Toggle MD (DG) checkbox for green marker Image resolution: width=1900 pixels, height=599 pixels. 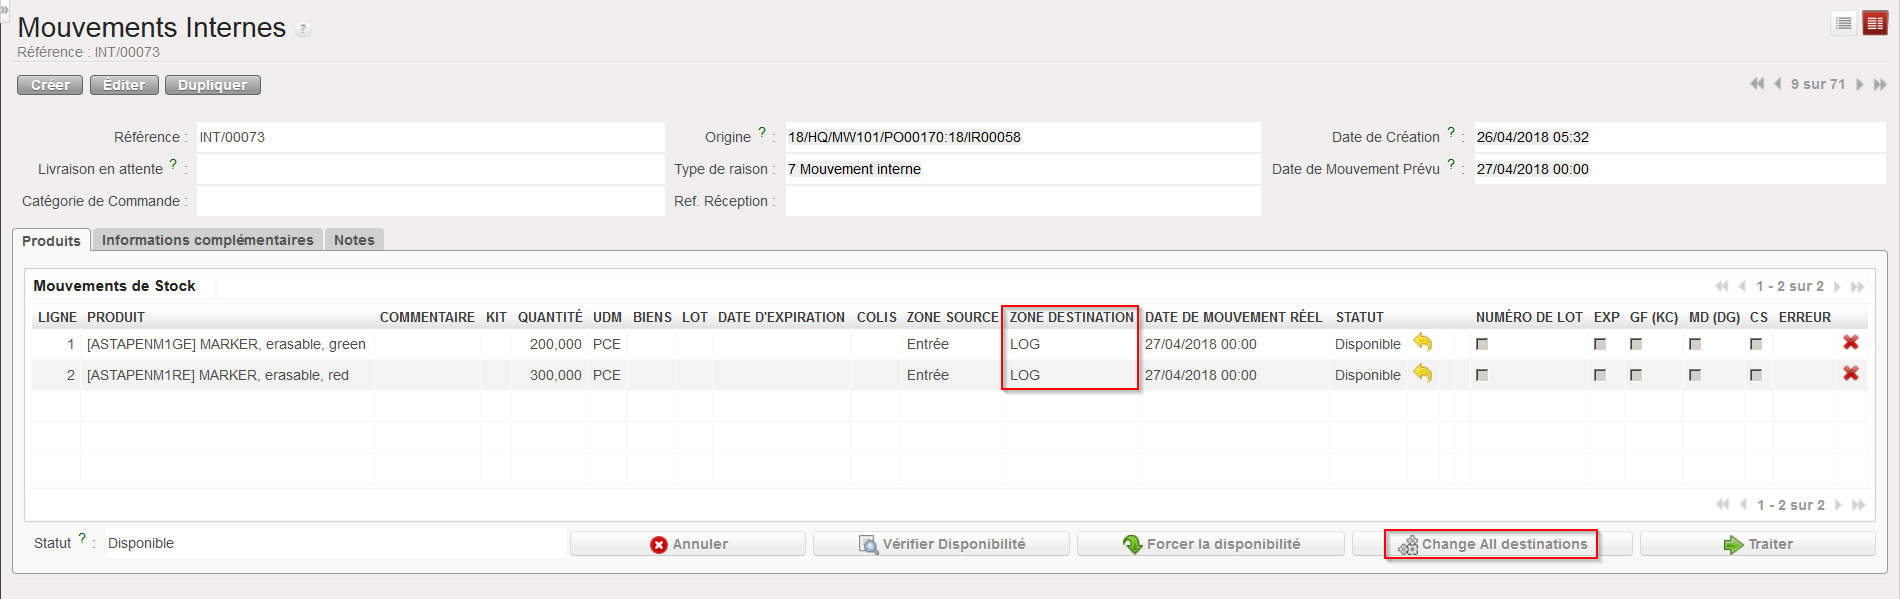point(1695,344)
